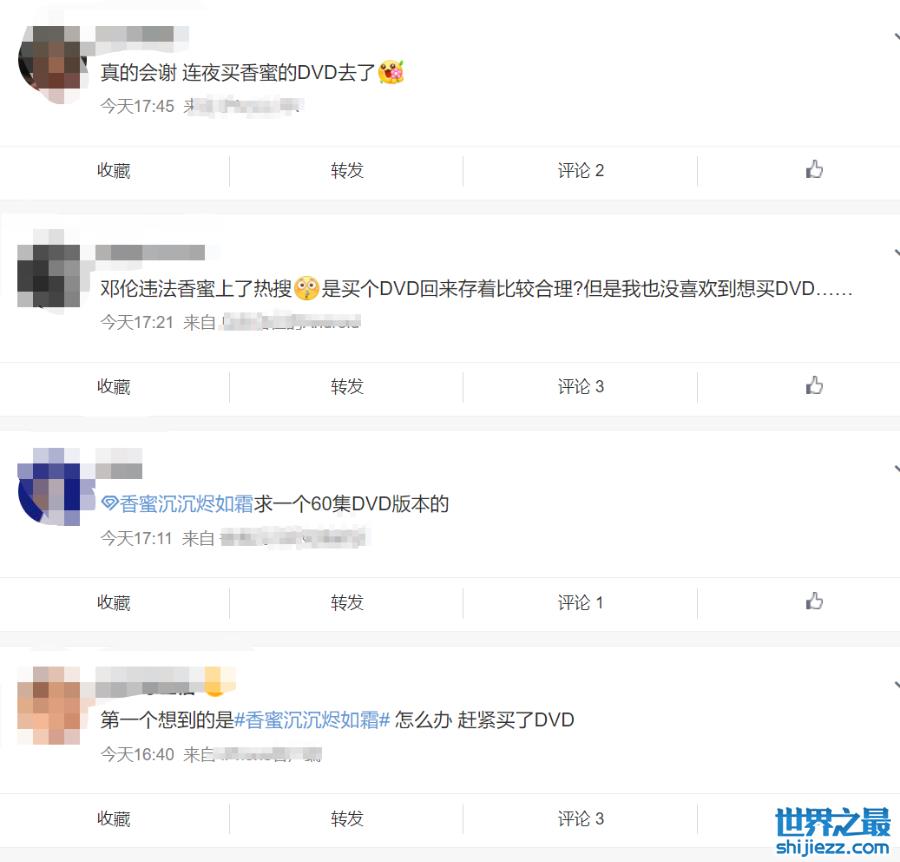Open the first post's pixelated avatar
The height and width of the screenshot is (862, 900).
51,64
